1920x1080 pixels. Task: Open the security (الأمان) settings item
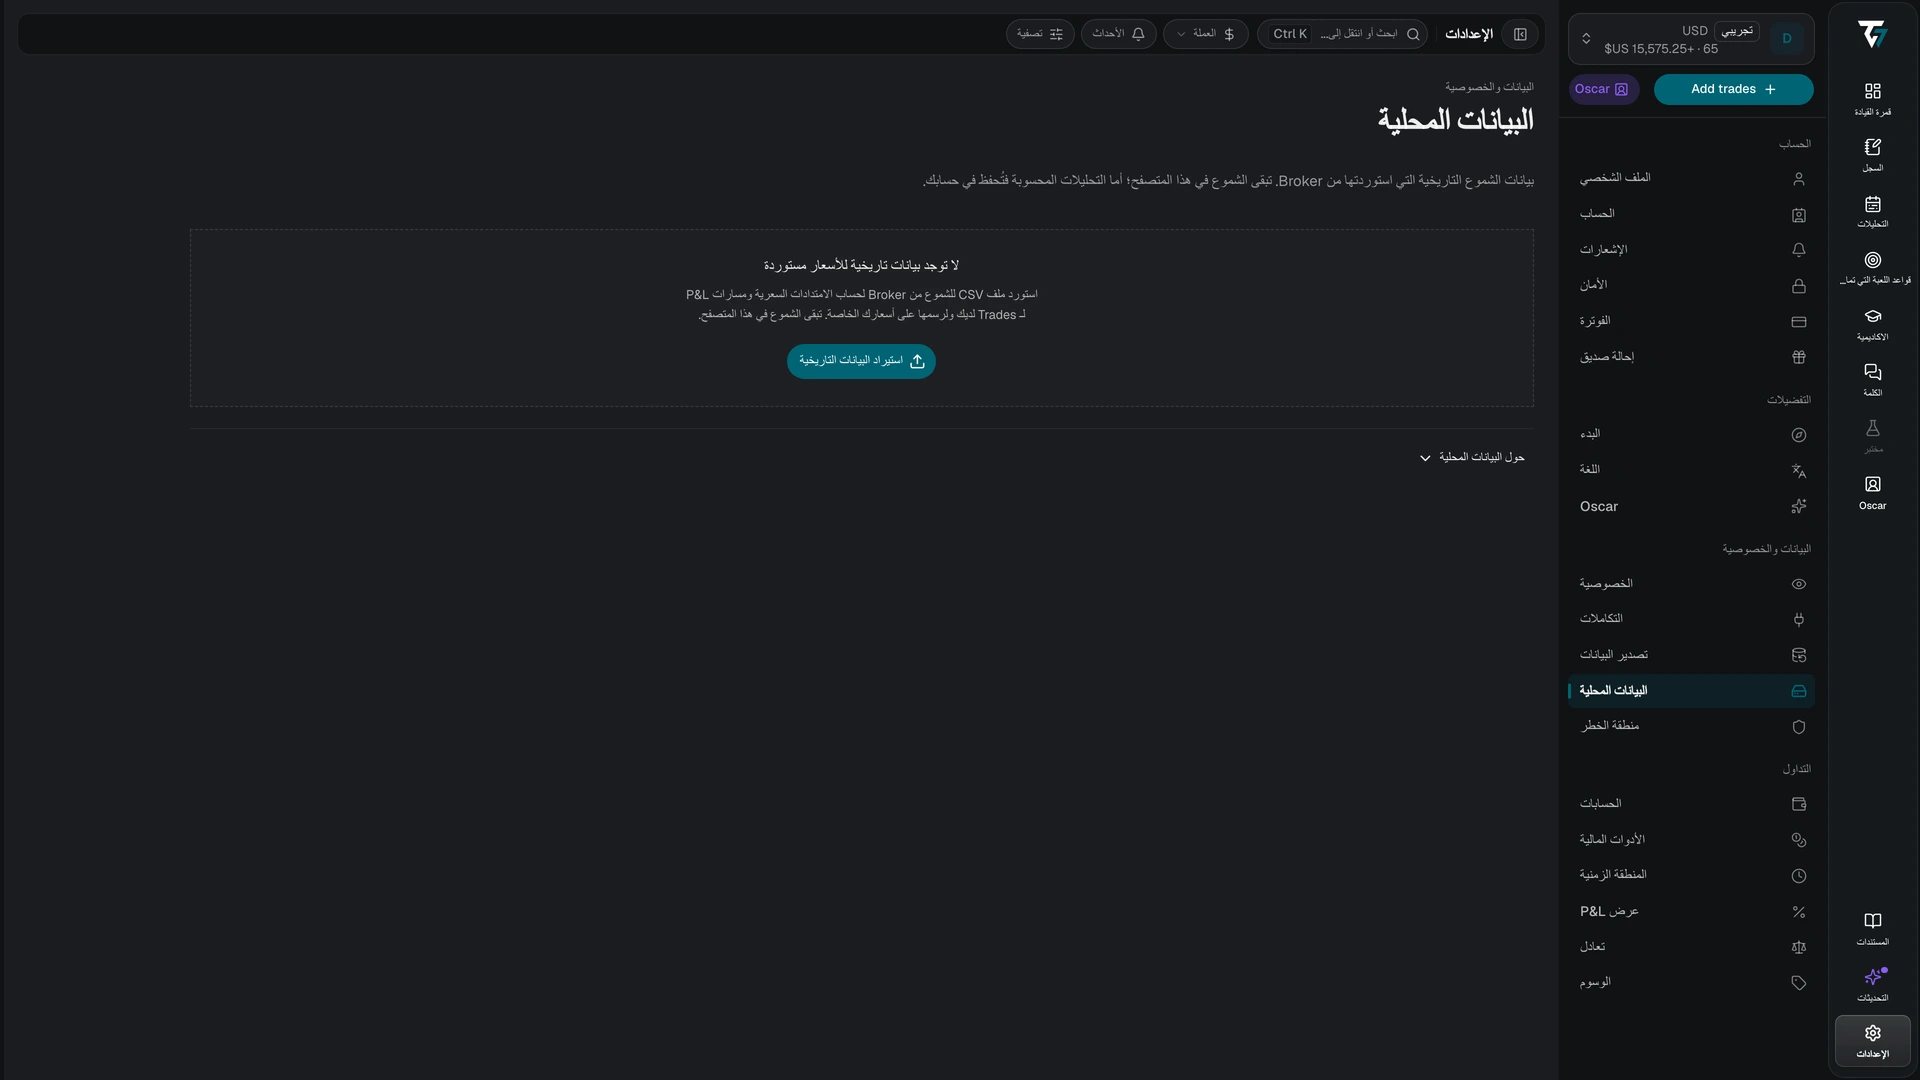[x=1691, y=285]
